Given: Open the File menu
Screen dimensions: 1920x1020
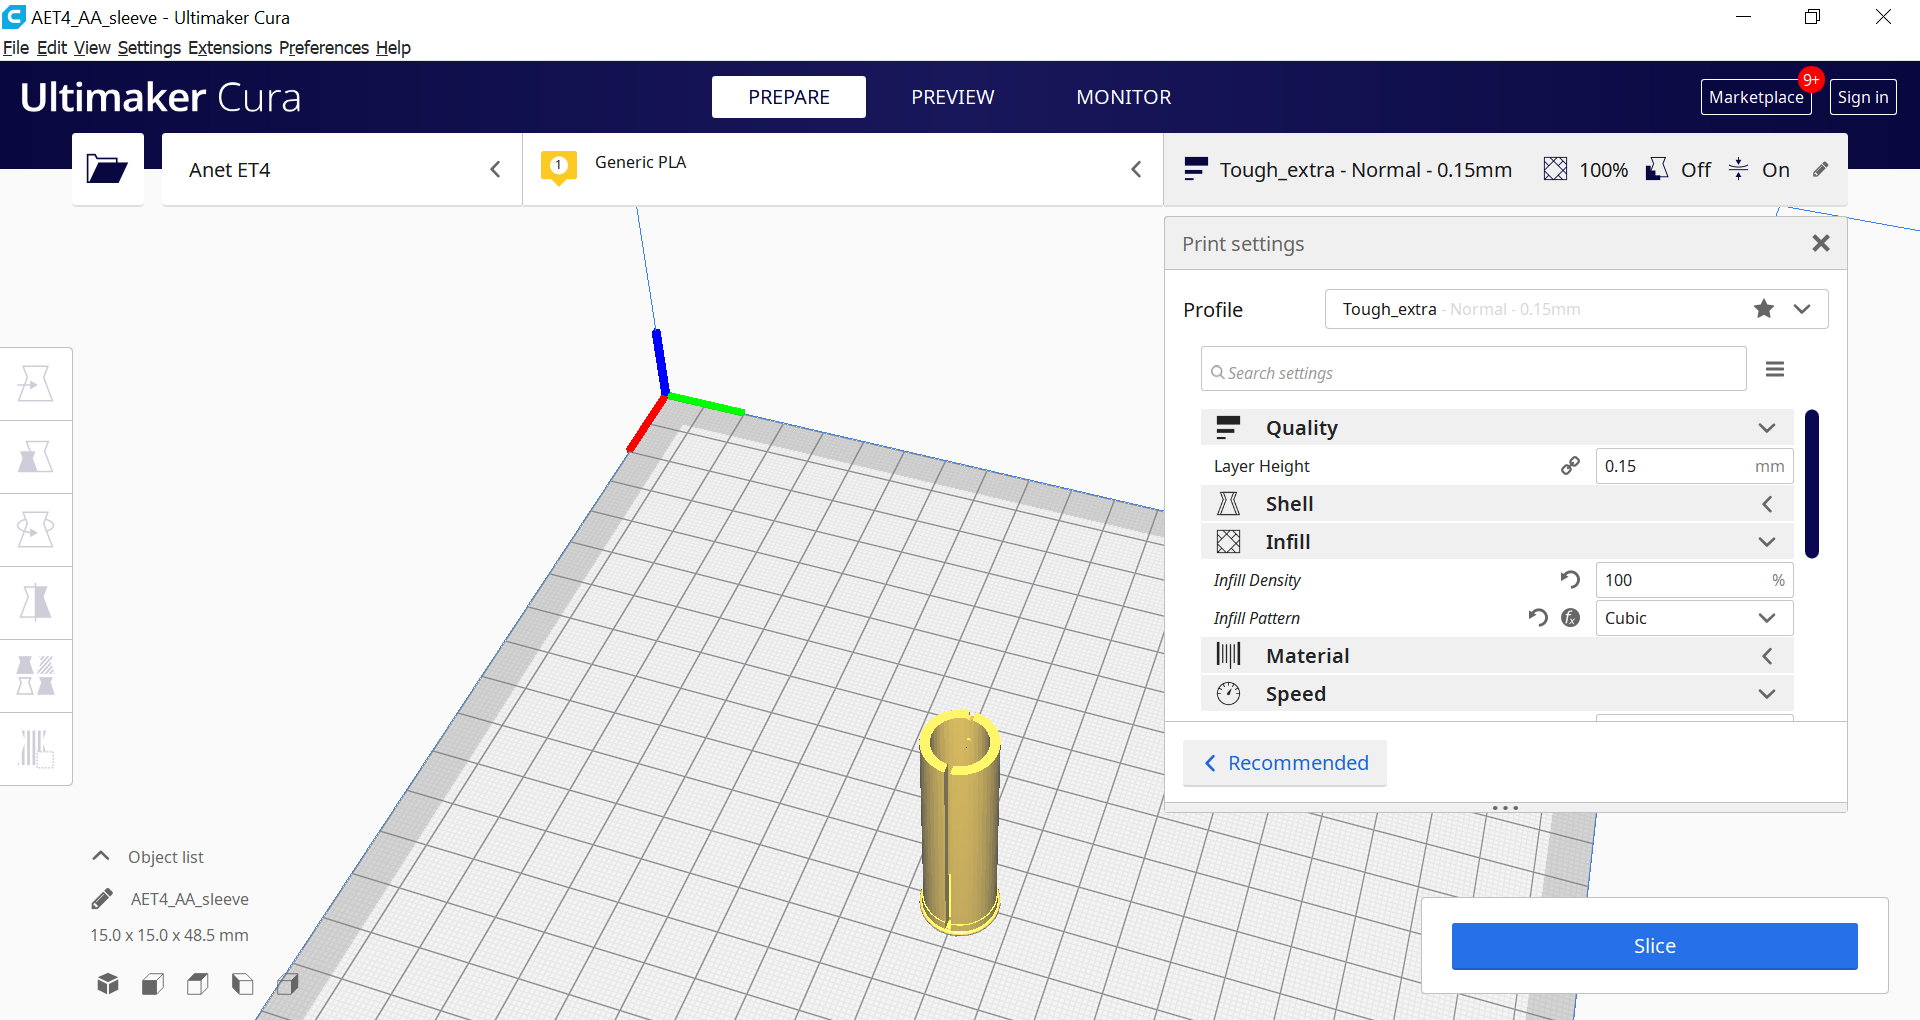Looking at the screenshot, I should point(15,48).
